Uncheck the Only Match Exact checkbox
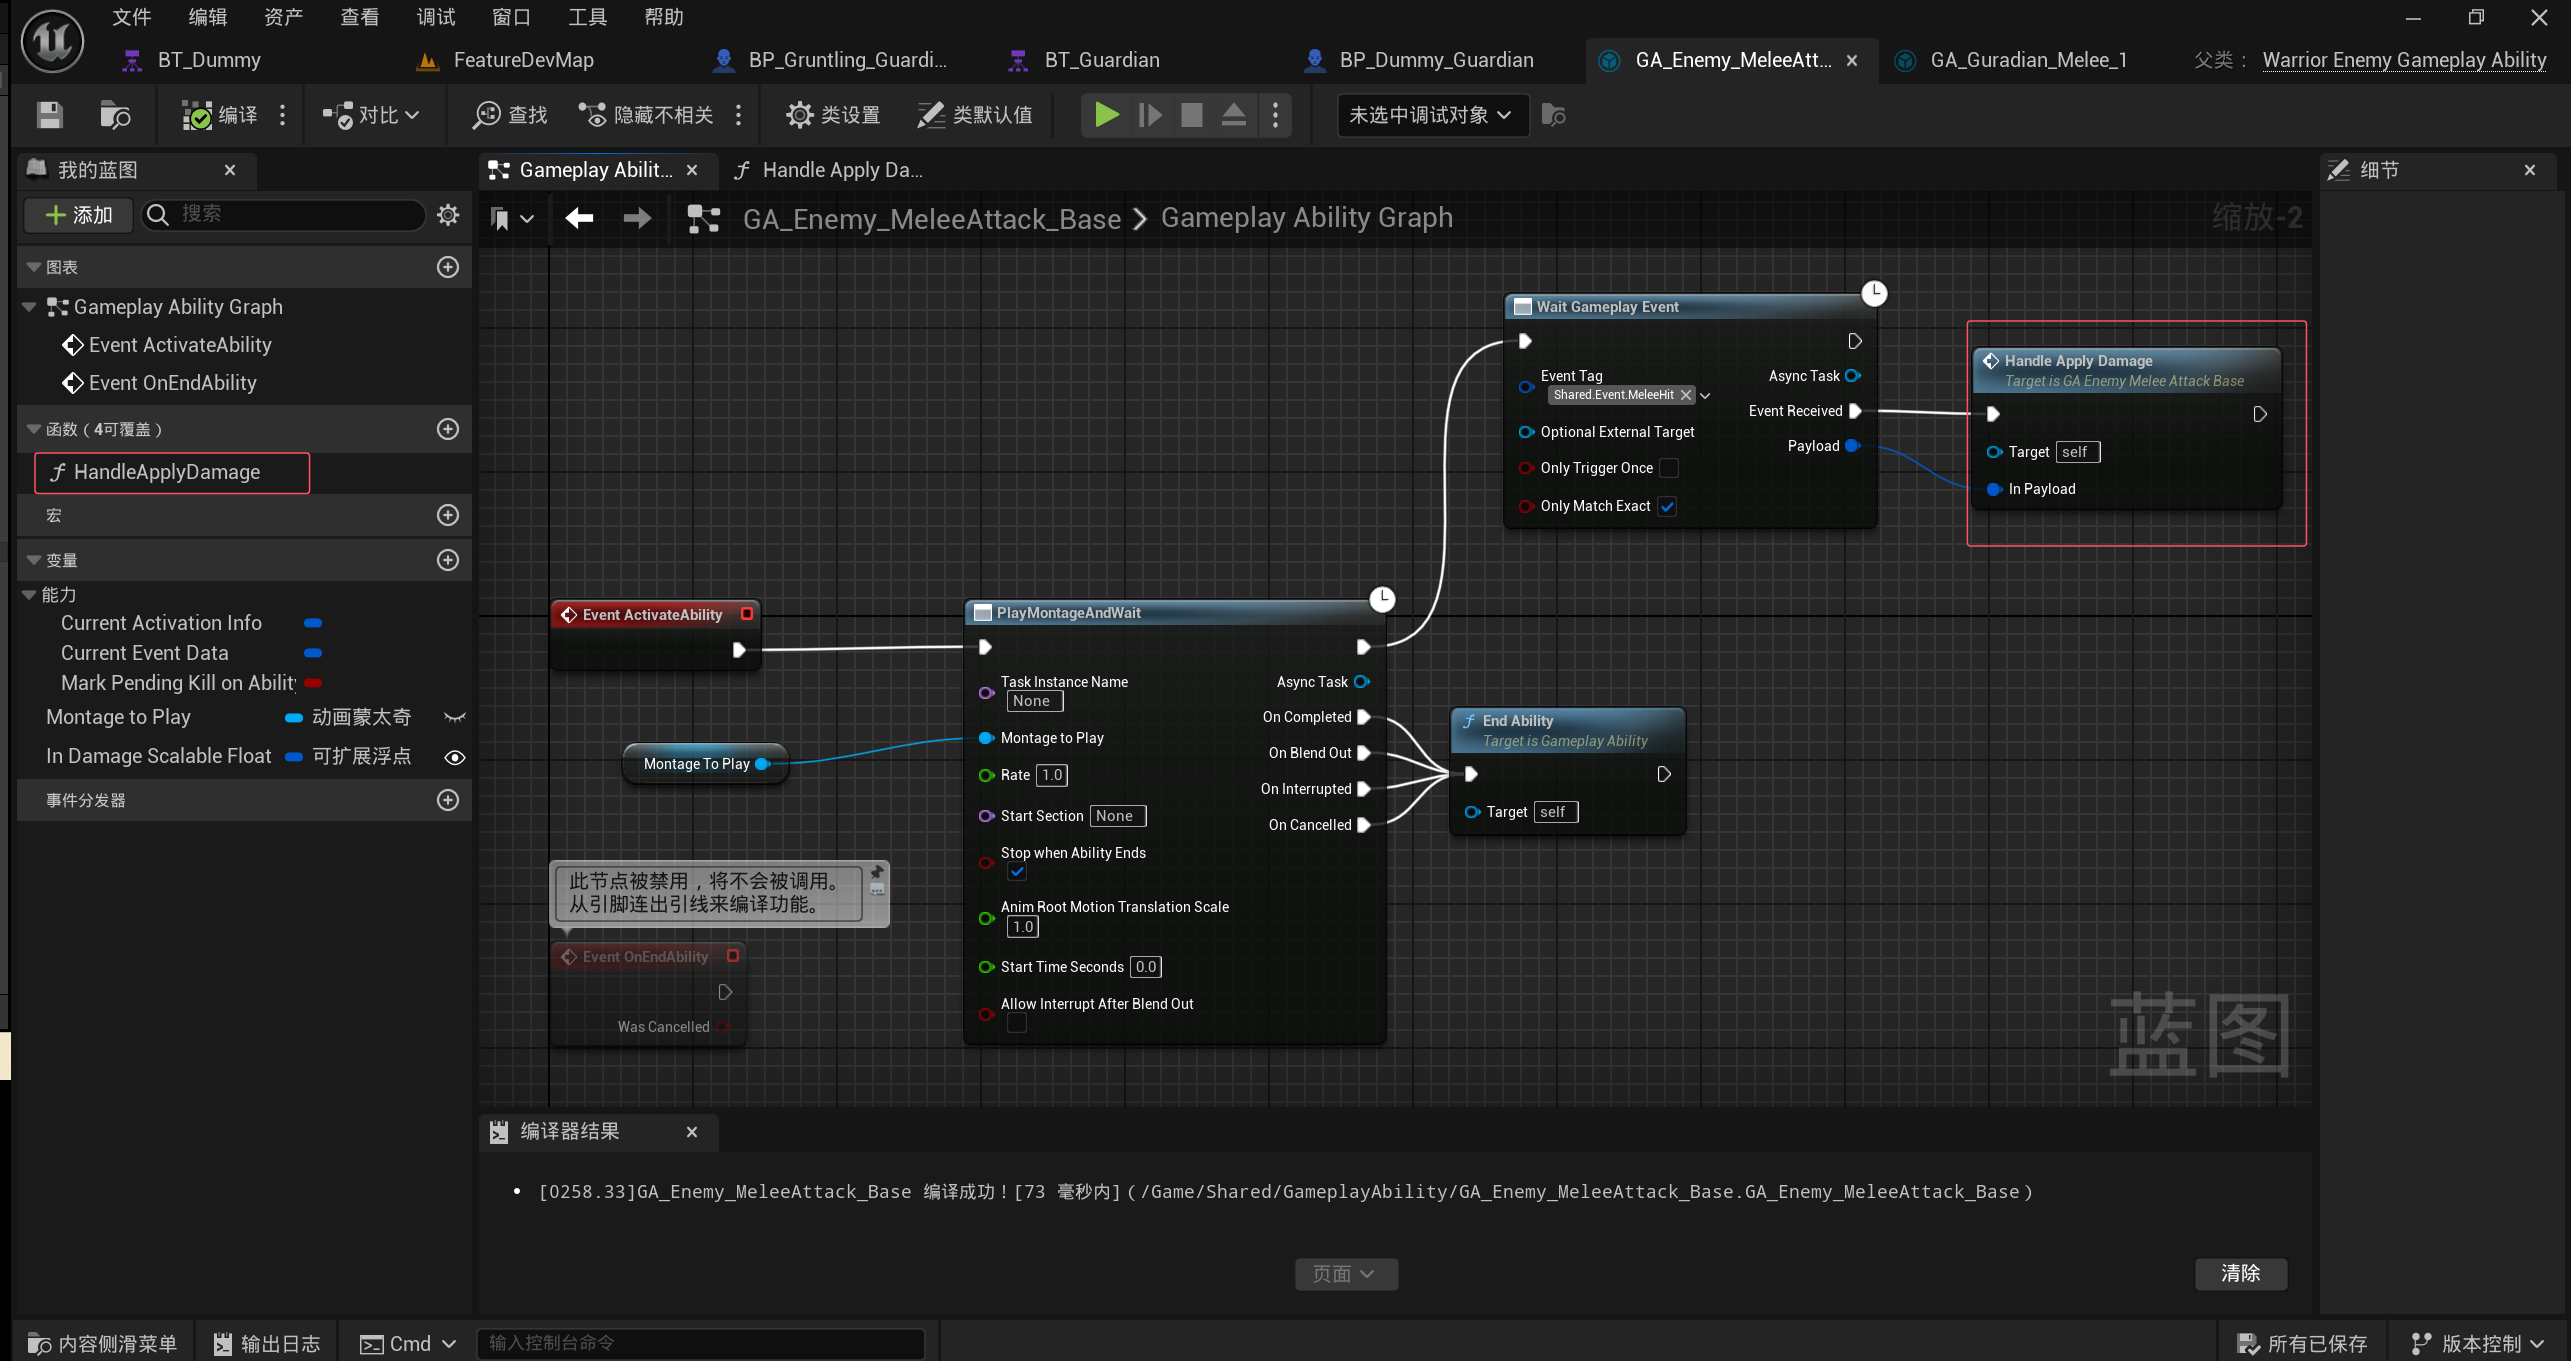Viewport: 2572px width, 1361px height. coord(1667,506)
